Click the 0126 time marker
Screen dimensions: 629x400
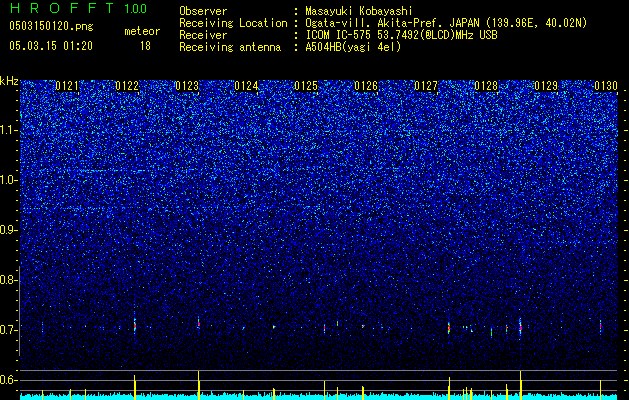[366, 86]
